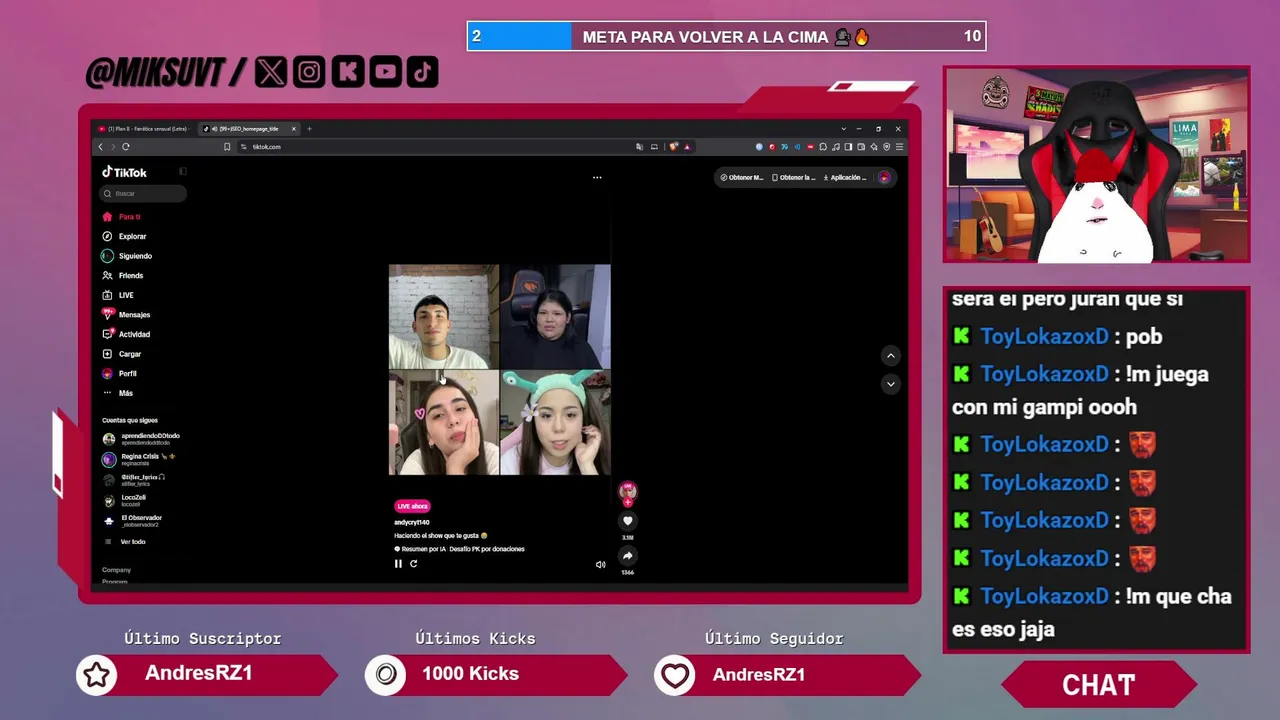Share the video with arrow icon

tap(628, 556)
